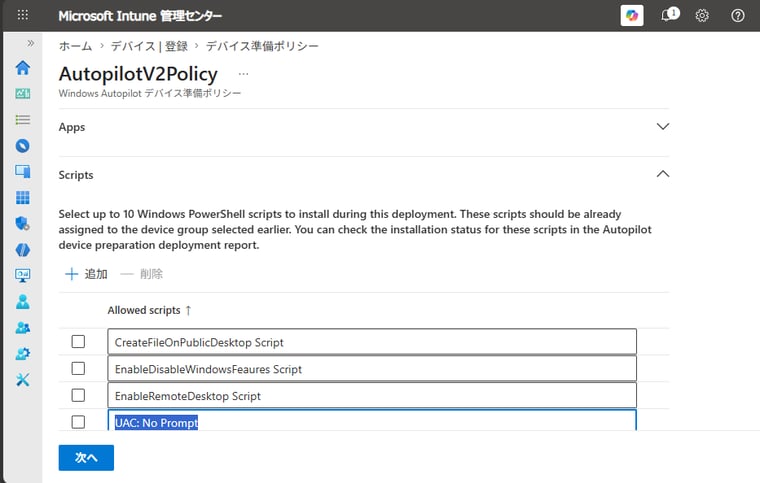Viewport: 760px width, 483px height.
Task: Open Tenant administration icon in sidebar
Action: click(22, 354)
